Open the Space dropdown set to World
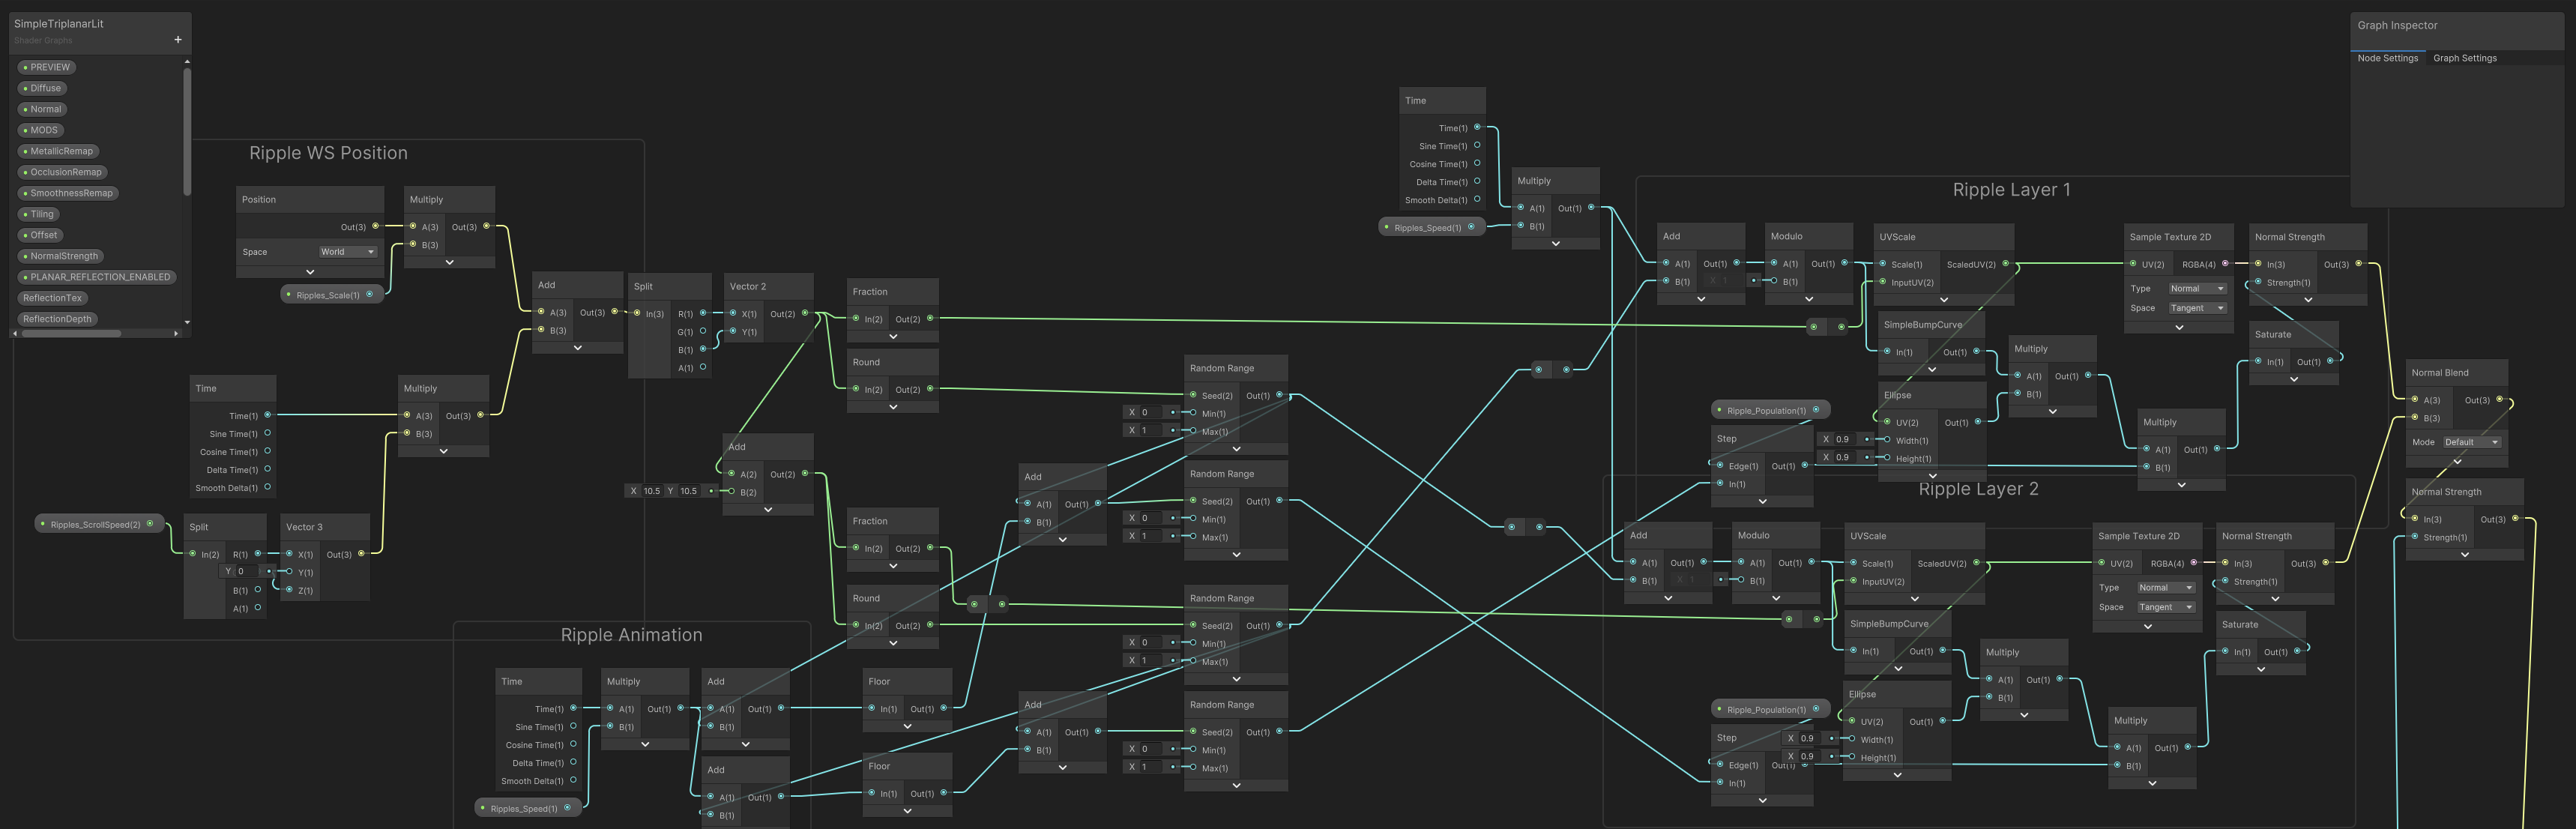The image size is (2576, 829). tap(348, 252)
